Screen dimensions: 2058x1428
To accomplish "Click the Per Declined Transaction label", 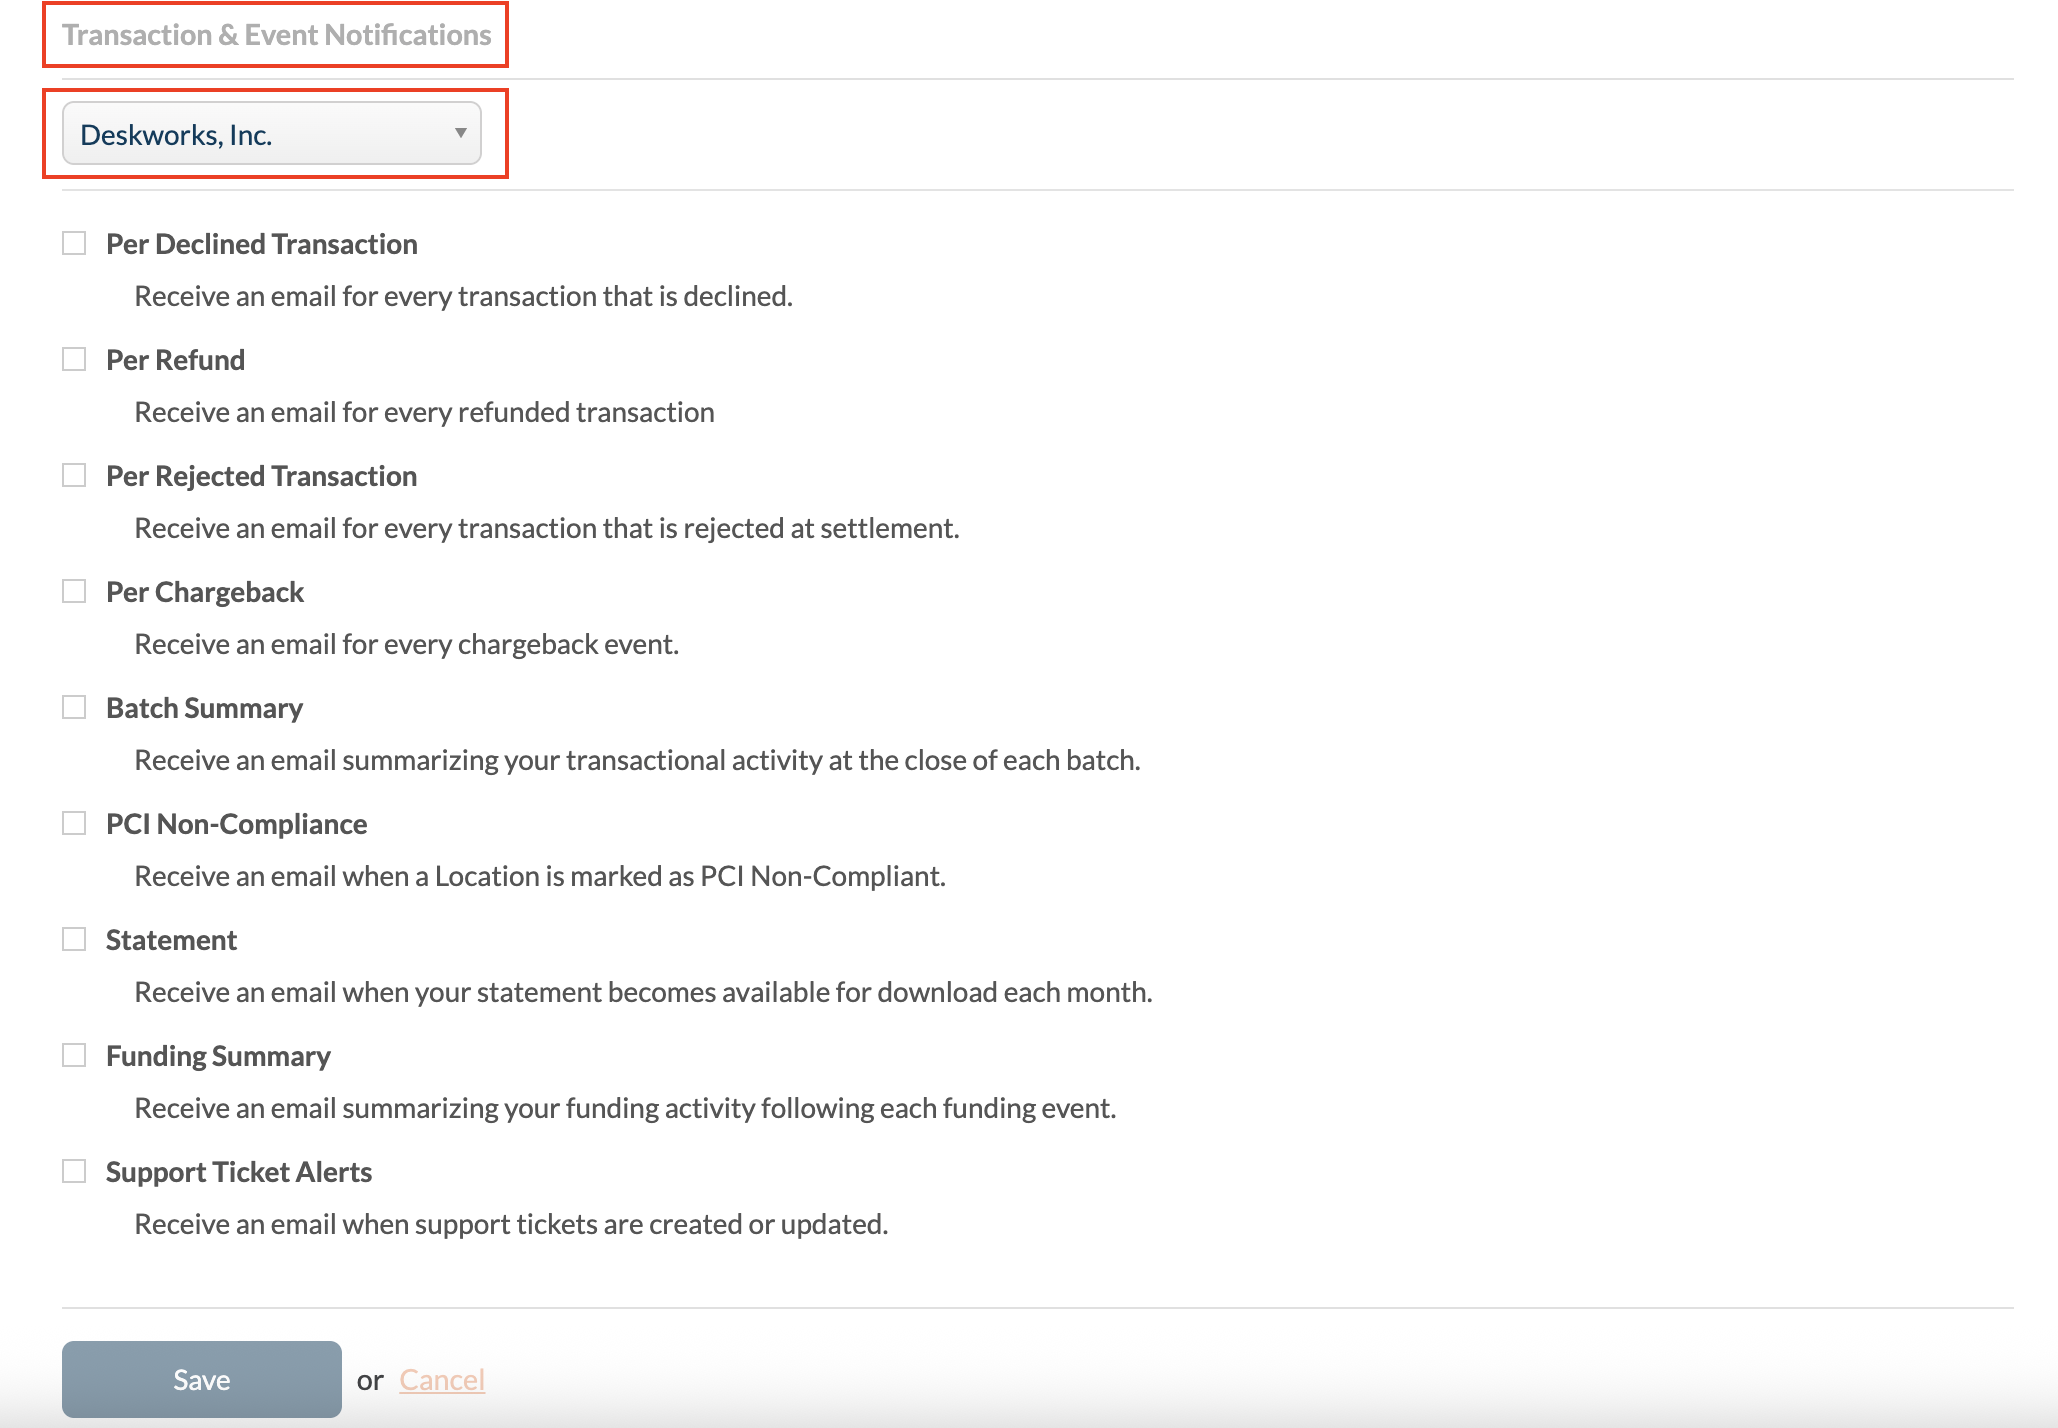I will [261, 244].
